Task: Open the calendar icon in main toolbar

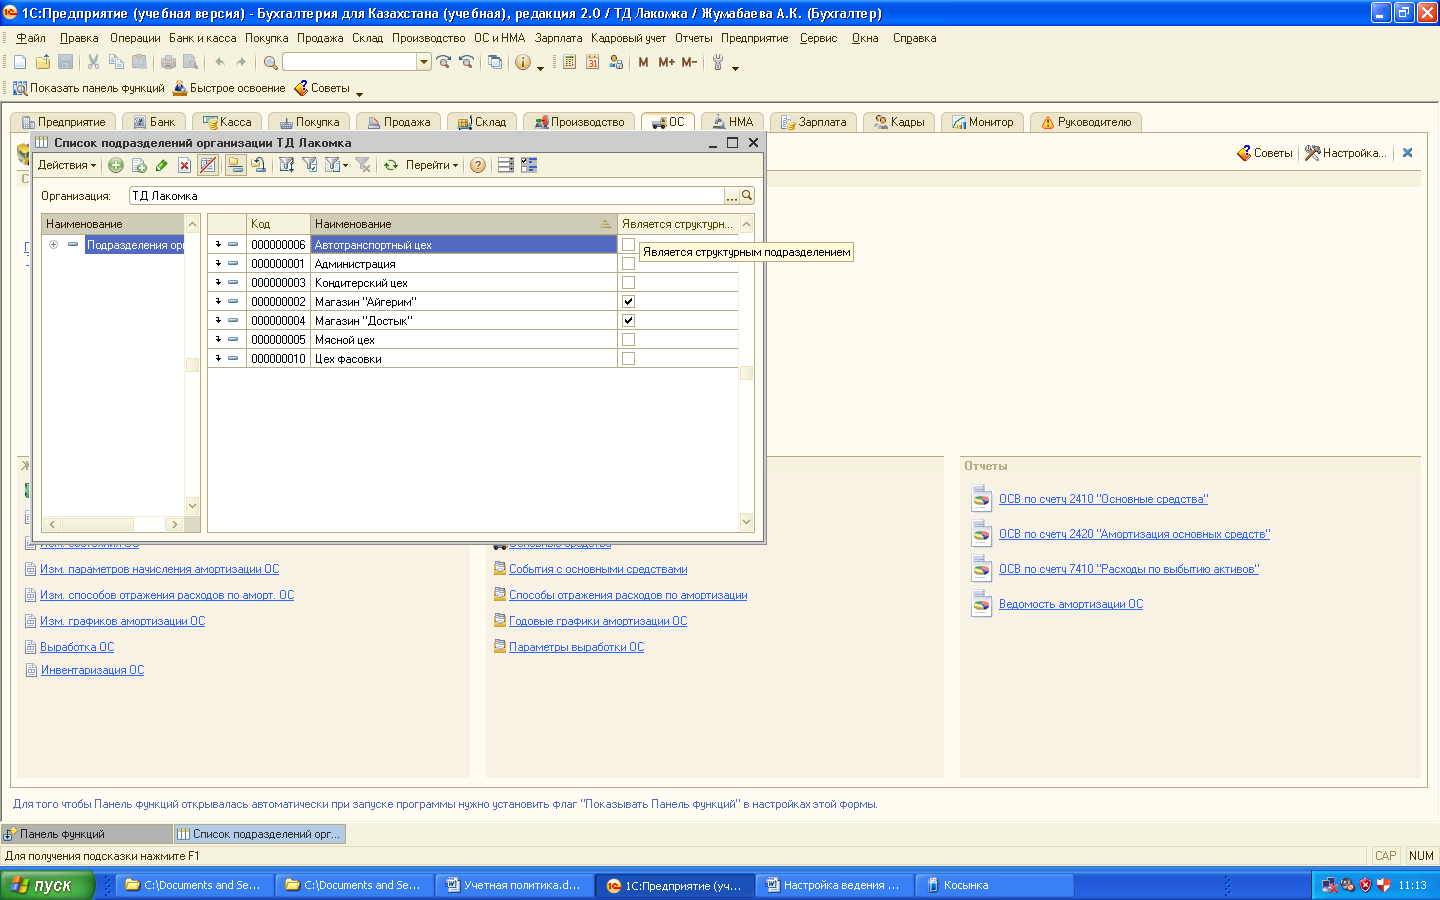Action: click(x=592, y=62)
